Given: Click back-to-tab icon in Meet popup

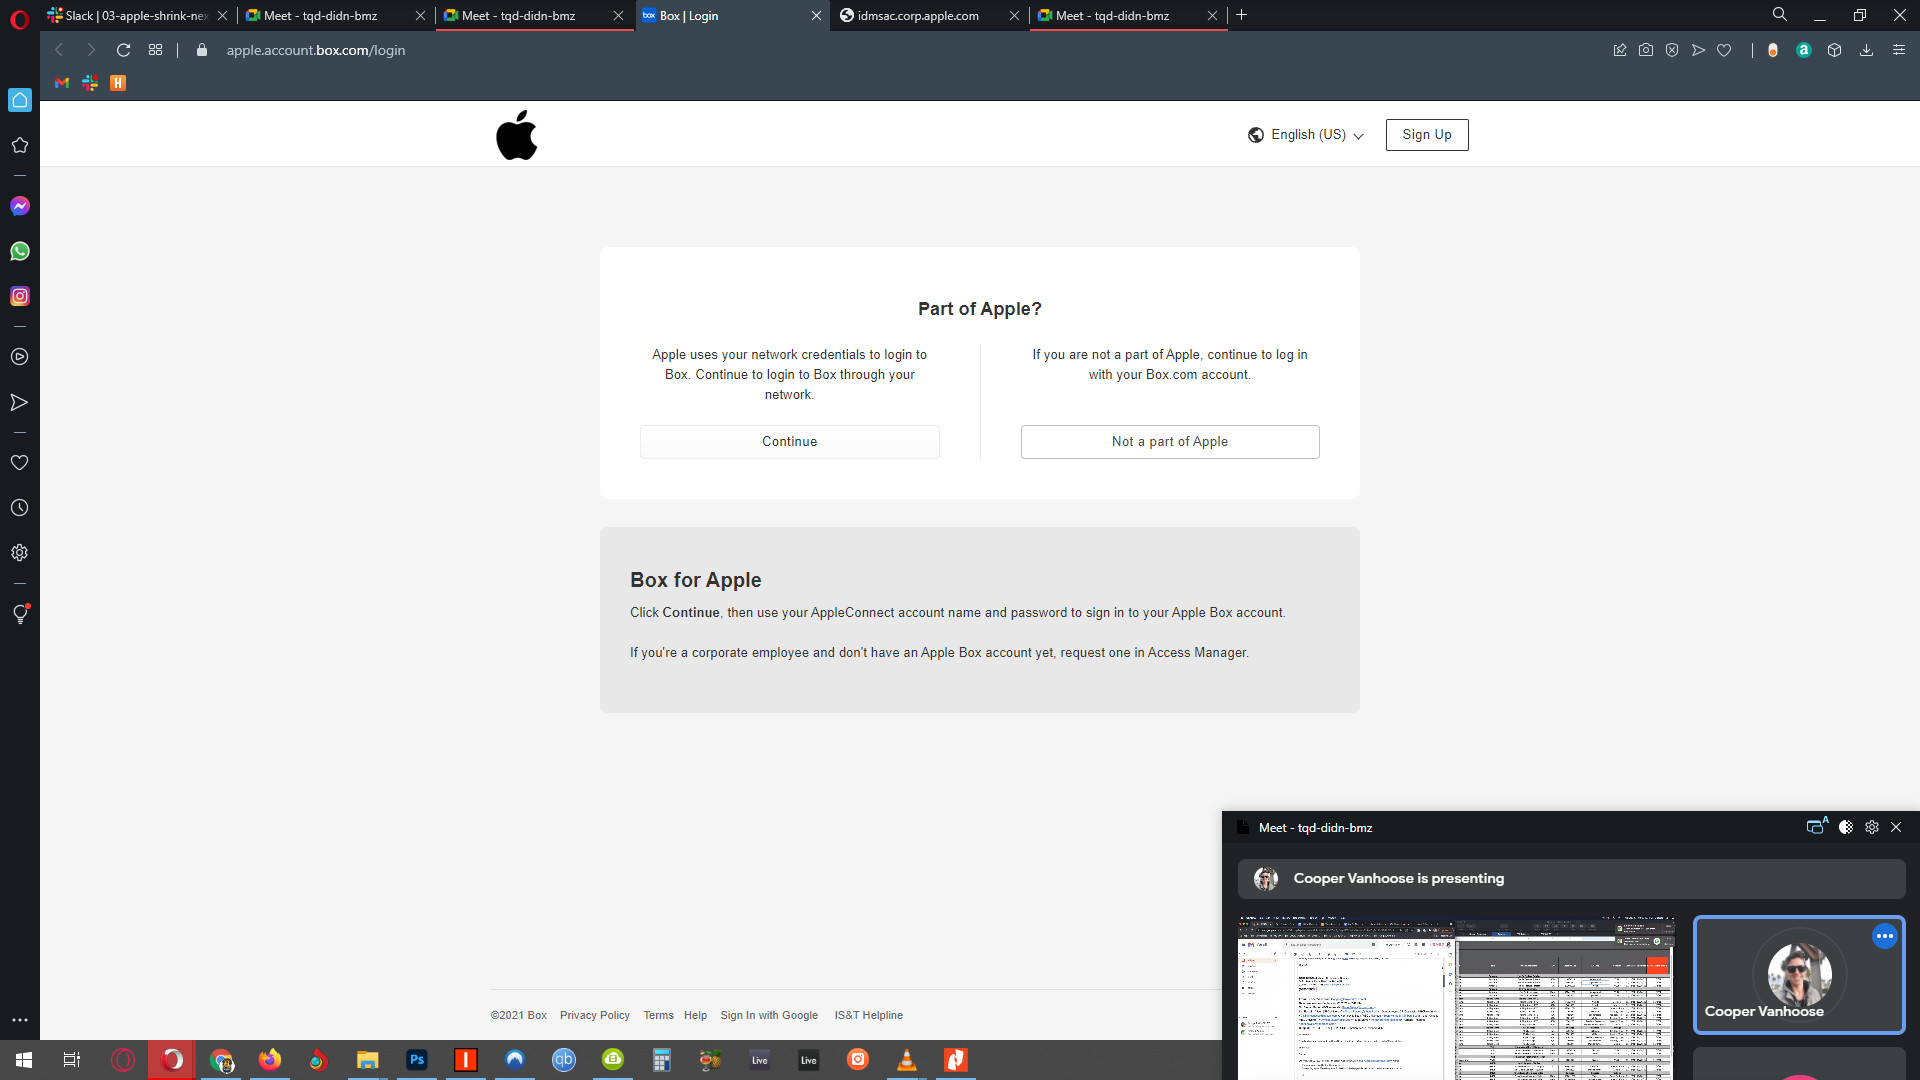Looking at the screenshot, I should (1817, 827).
